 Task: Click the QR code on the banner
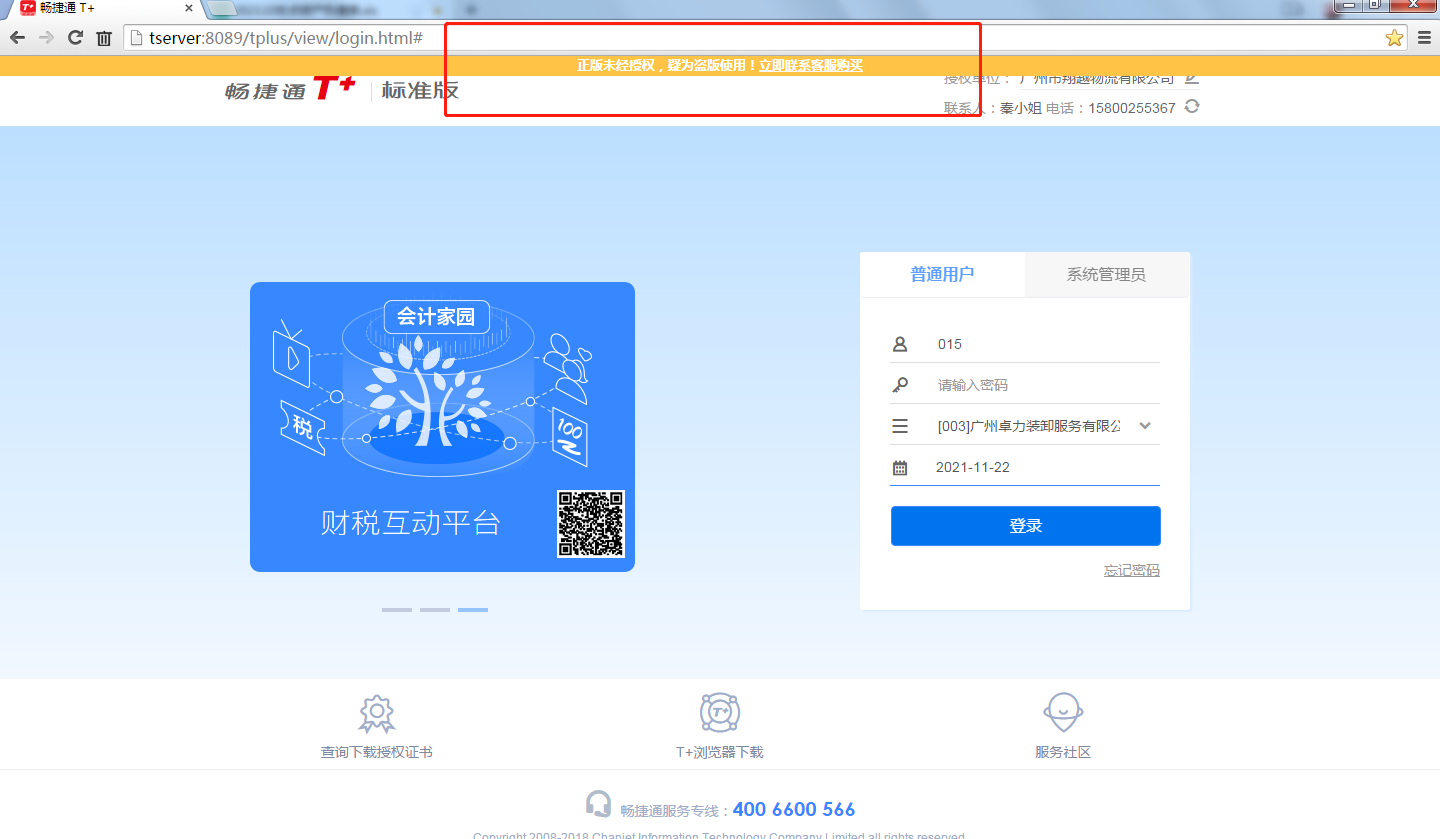point(591,524)
